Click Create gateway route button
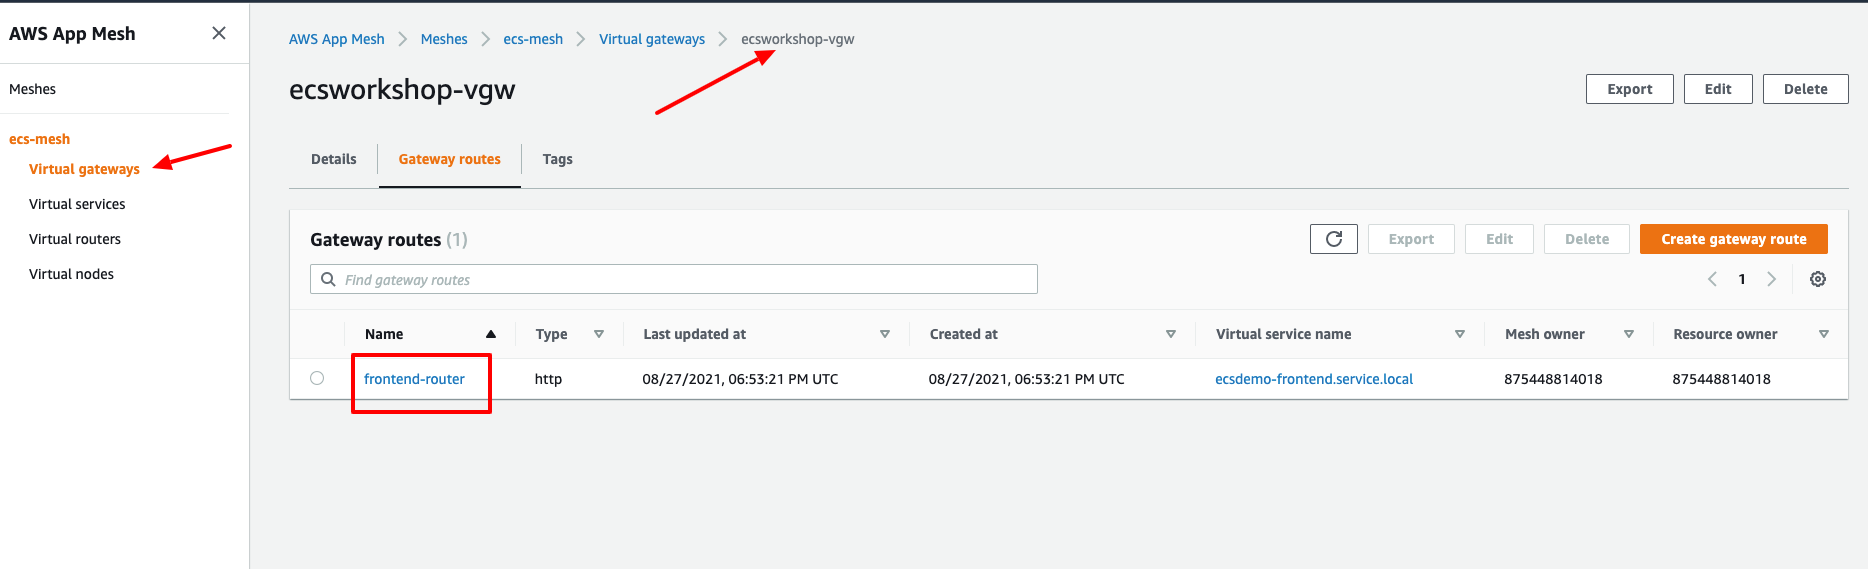 tap(1733, 239)
